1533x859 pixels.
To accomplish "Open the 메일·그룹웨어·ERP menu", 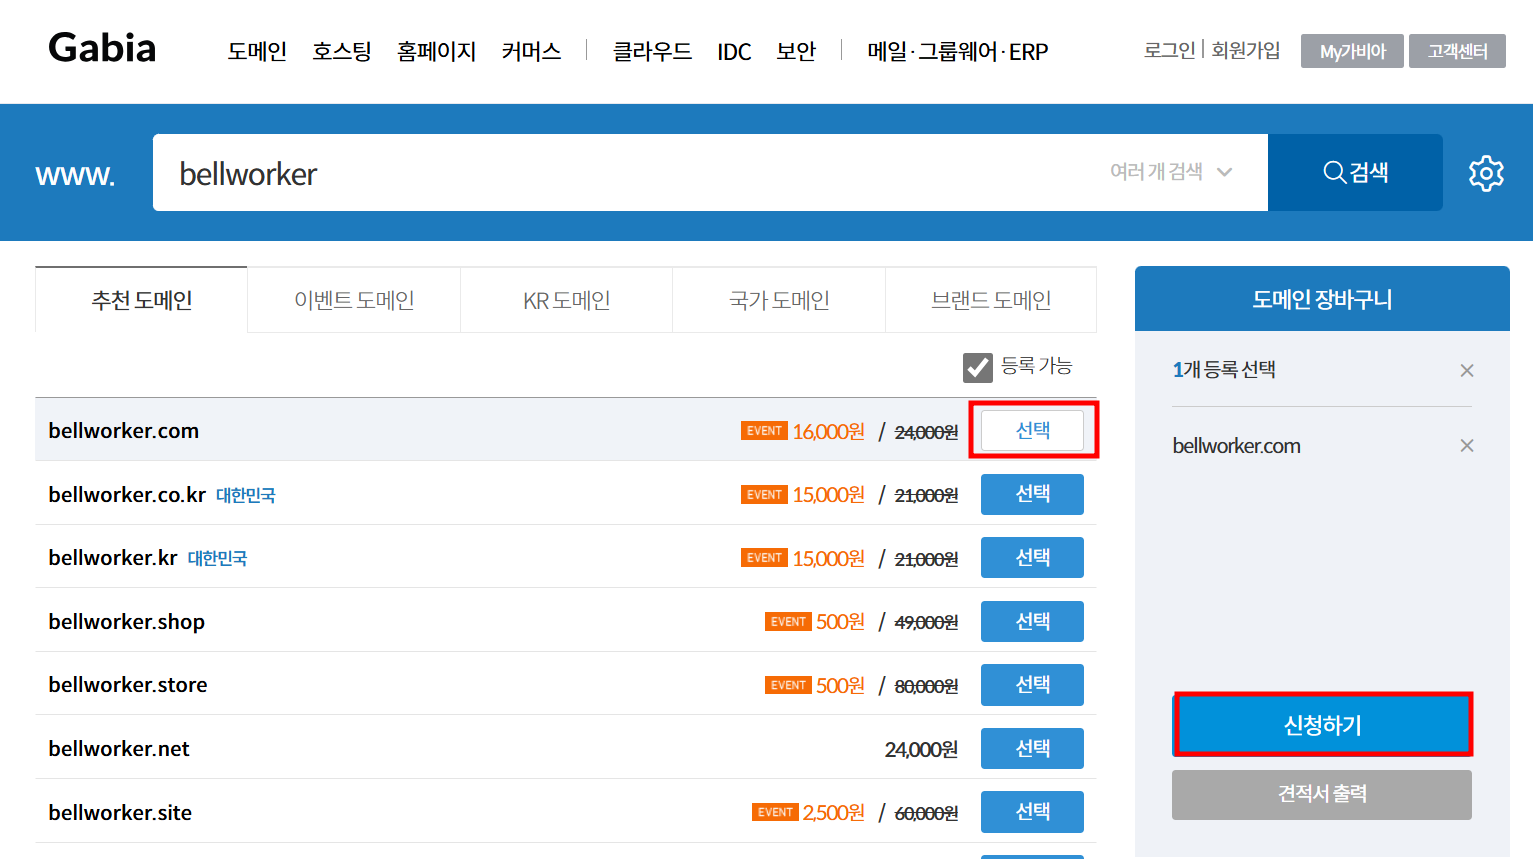I will coord(958,51).
